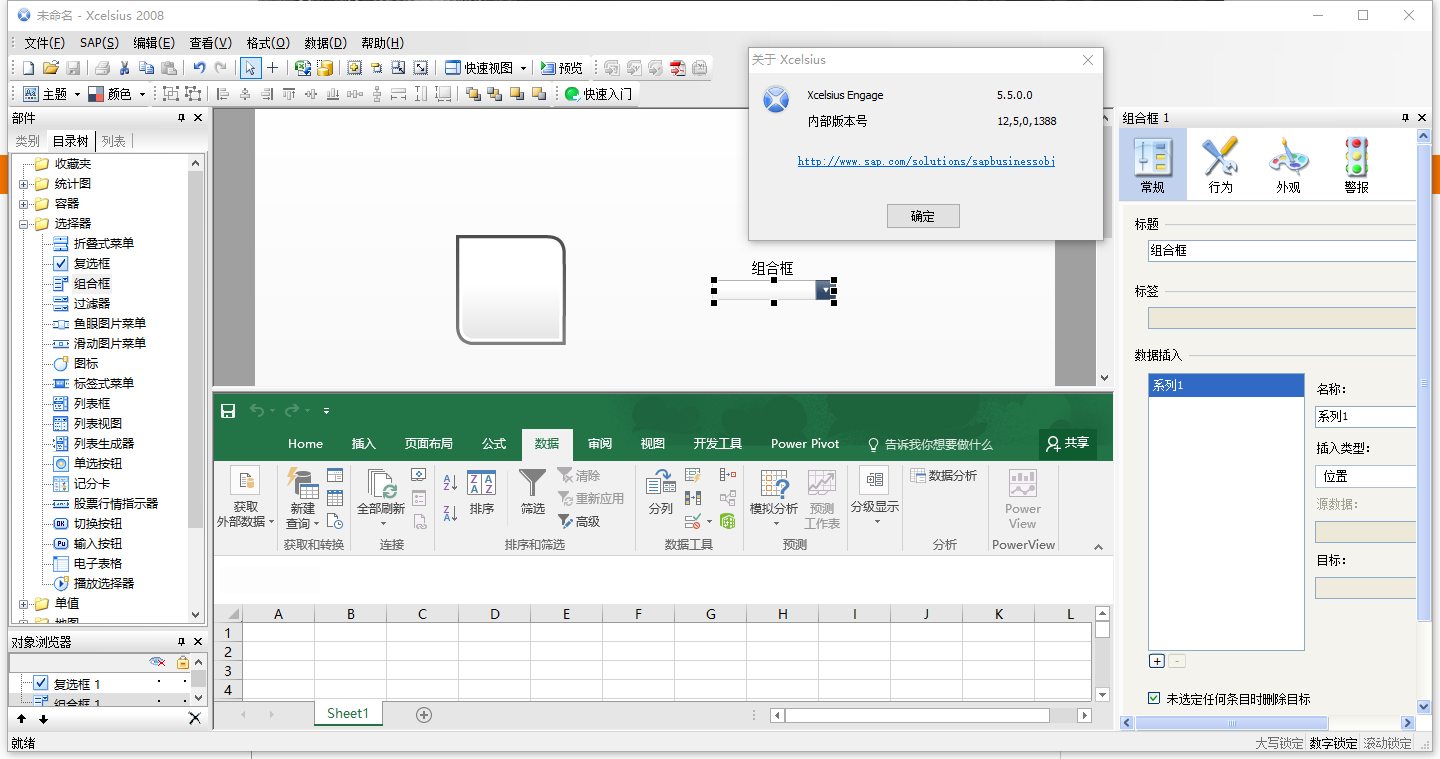Click the lock icon in object browser header
This screenshot has height=759, width=1440.
click(x=183, y=662)
